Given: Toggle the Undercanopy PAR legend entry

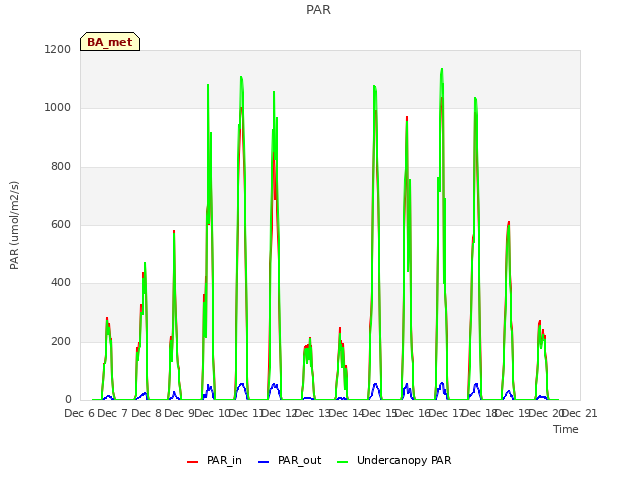Looking at the screenshot, I should (394, 460).
